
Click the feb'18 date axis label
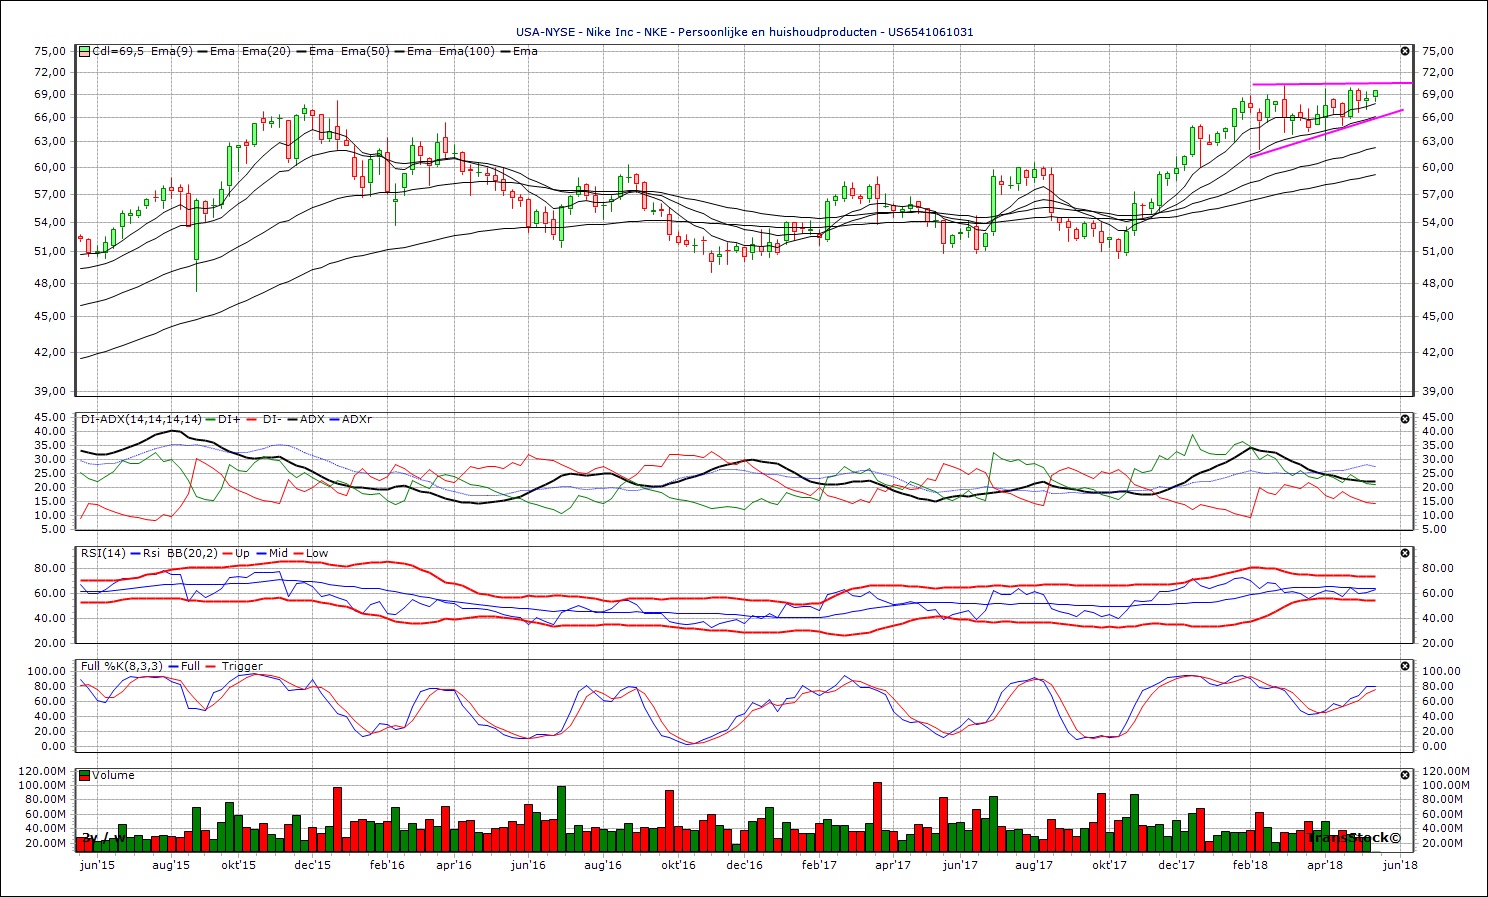click(1250, 865)
